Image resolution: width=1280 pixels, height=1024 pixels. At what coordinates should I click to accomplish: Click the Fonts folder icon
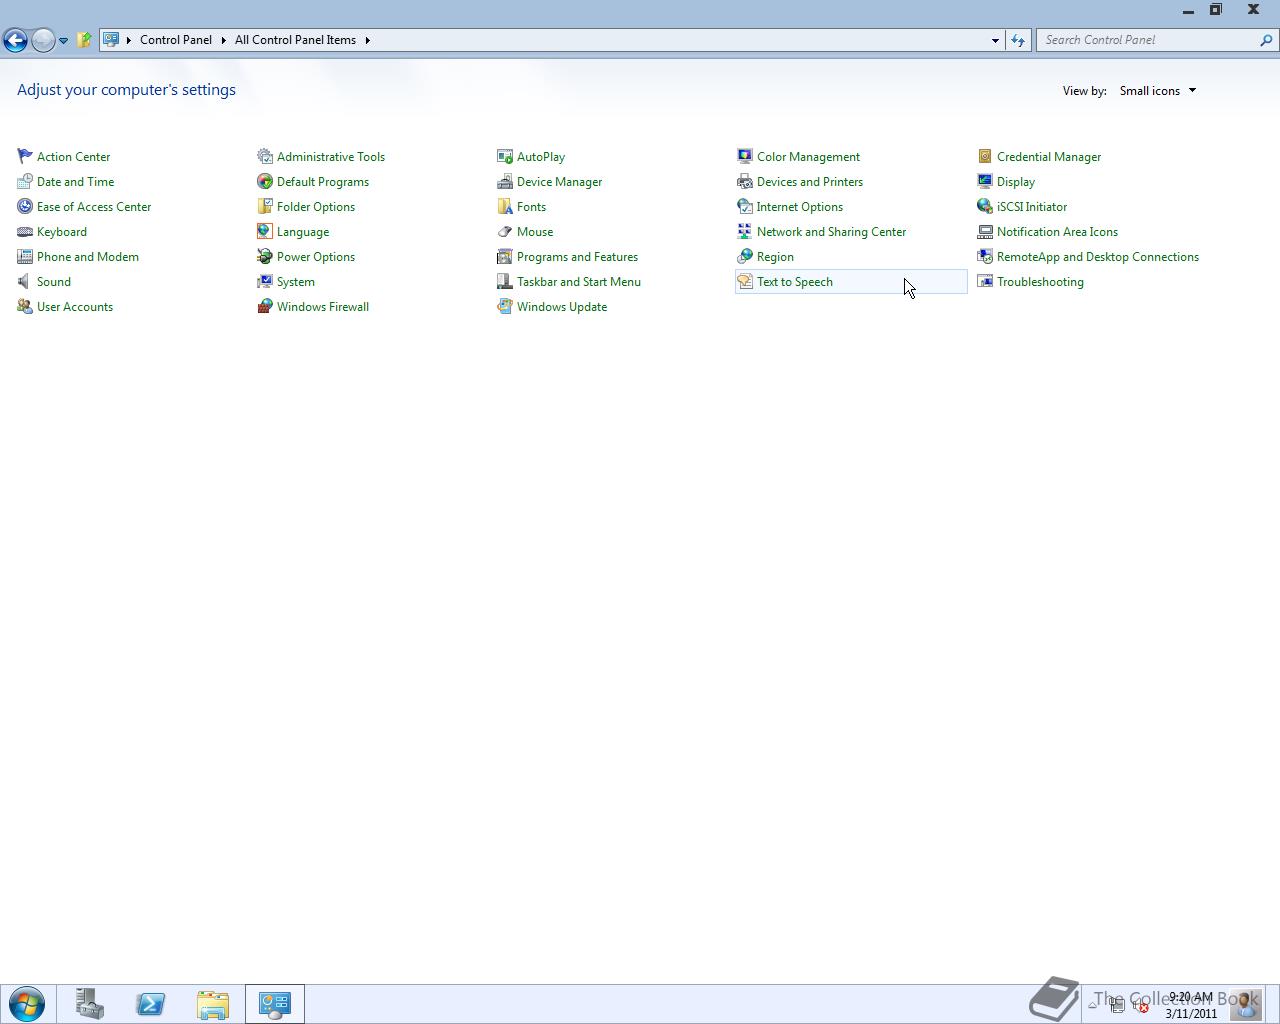point(505,206)
